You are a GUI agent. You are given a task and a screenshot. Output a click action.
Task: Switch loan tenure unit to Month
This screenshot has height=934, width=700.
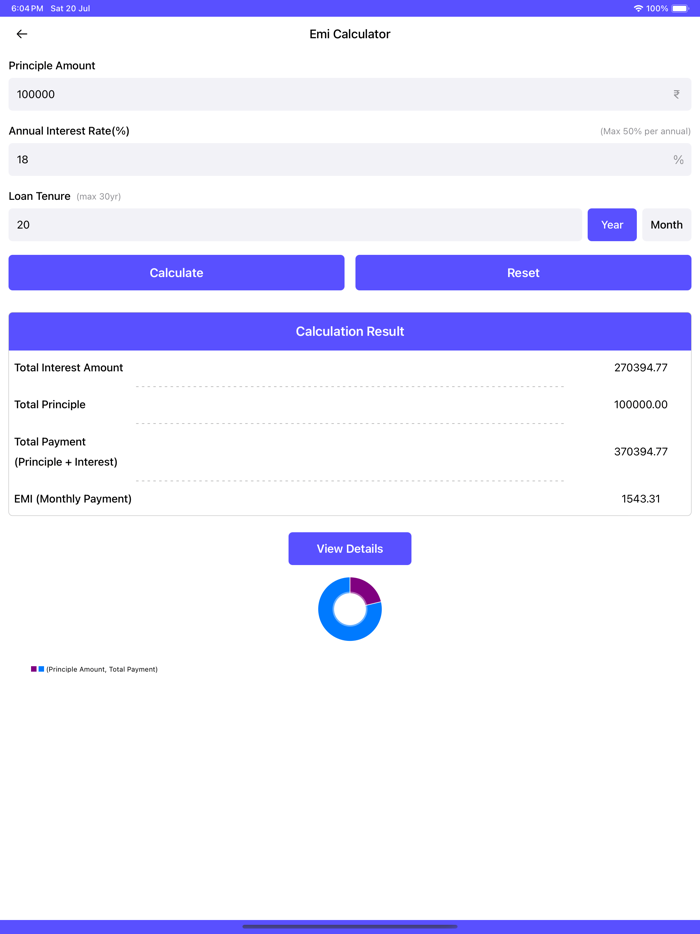point(666,224)
